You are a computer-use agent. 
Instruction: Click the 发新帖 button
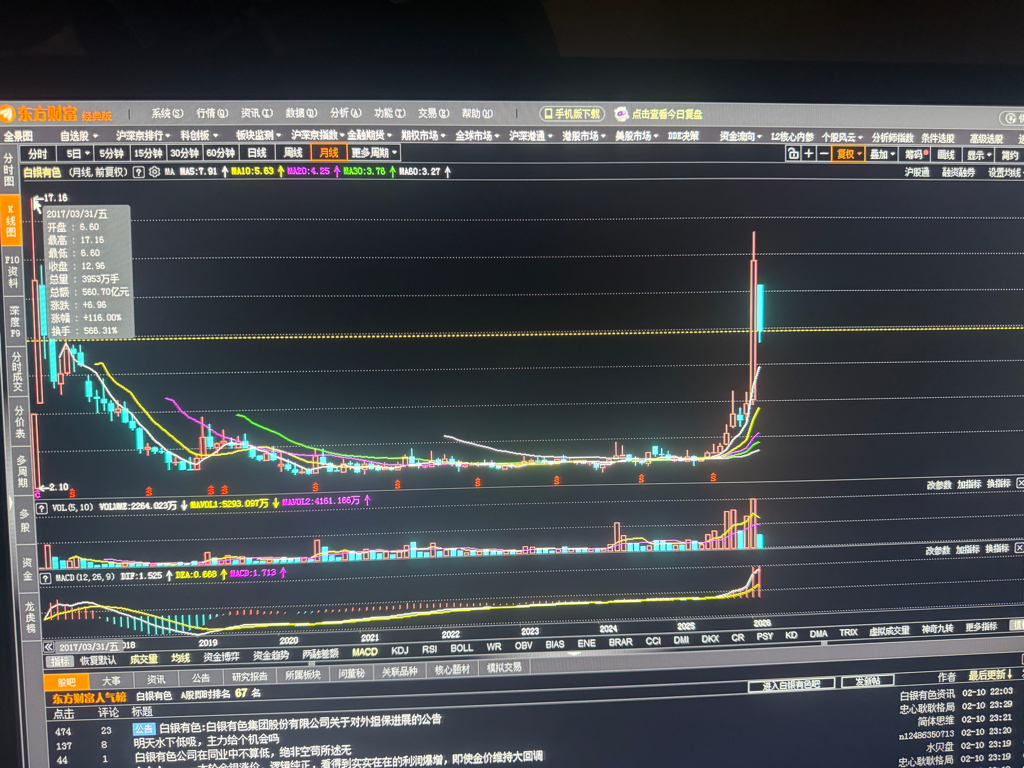point(868,682)
